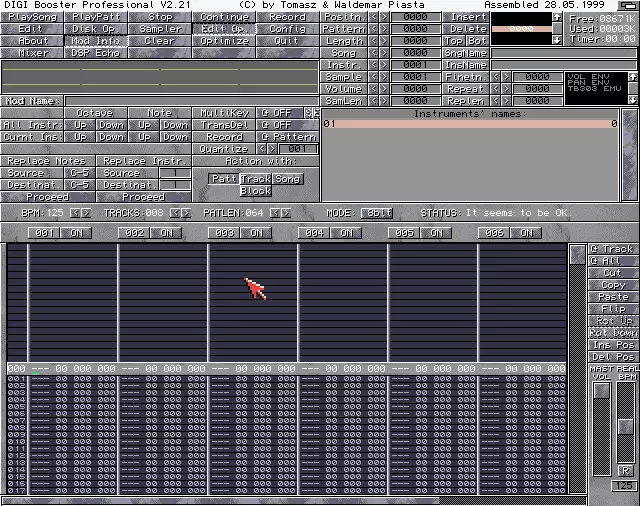
Task: Decrease Quantize value with left arrow
Action: point(262,149)
